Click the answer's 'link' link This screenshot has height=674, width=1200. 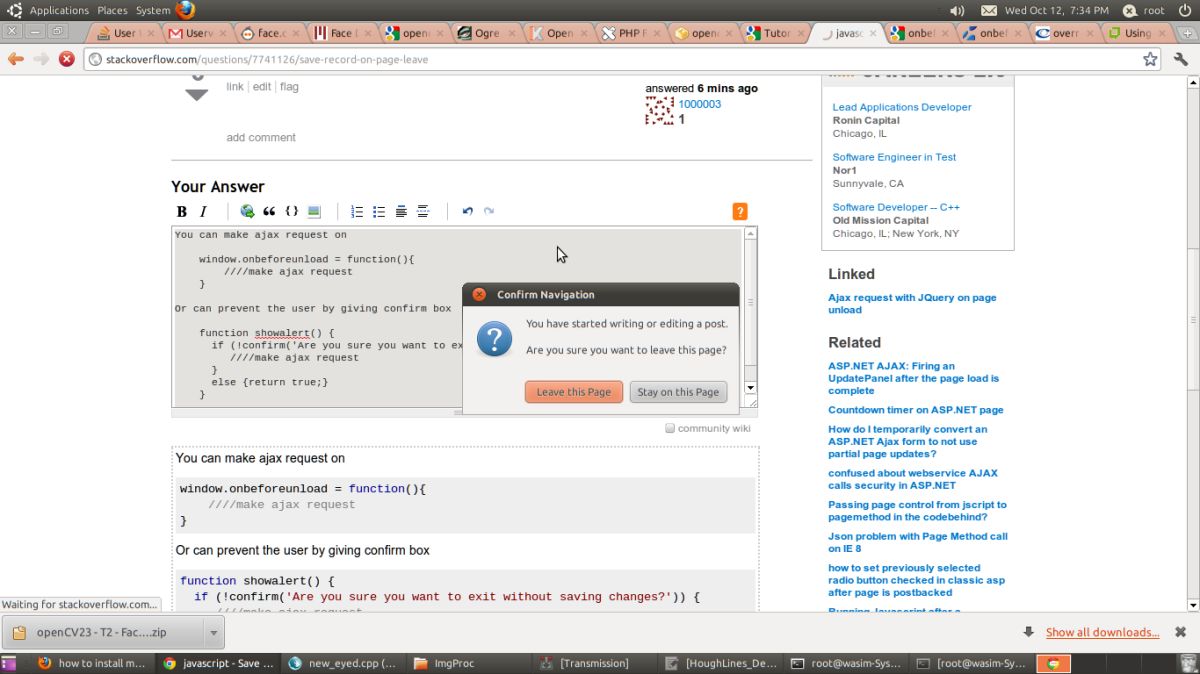pos(235,87)
